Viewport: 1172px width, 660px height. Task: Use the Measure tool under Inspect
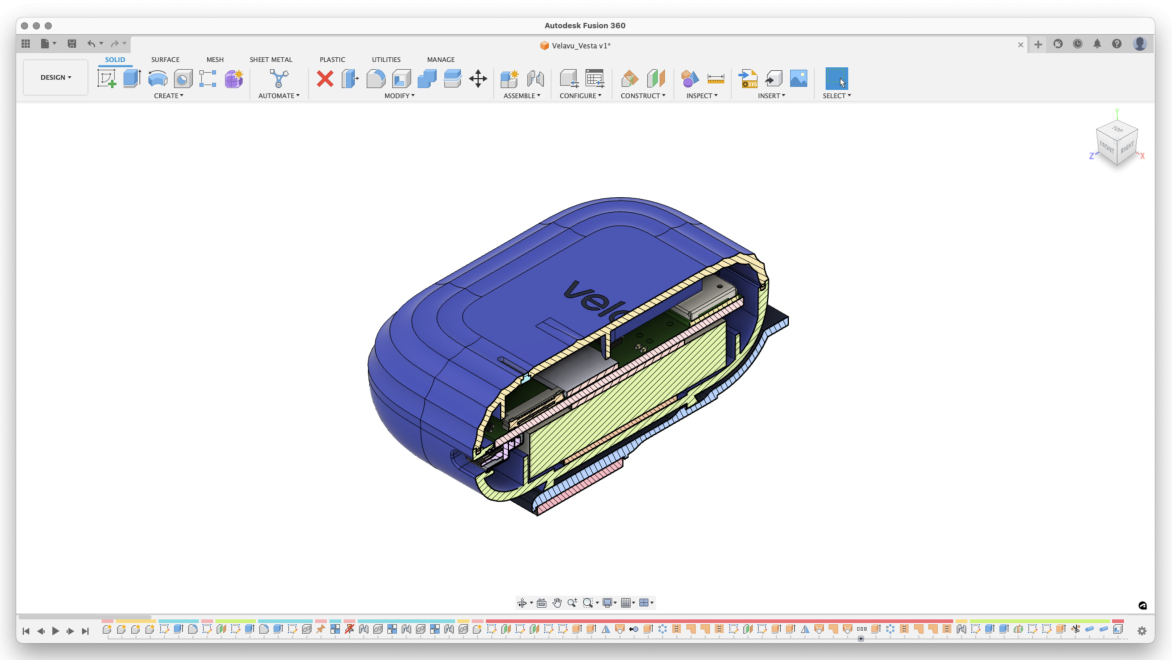(715, 78)
